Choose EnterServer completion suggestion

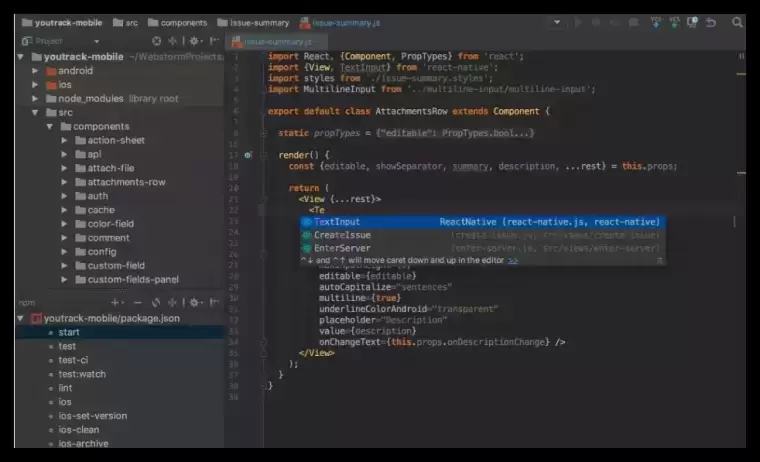(x=482, y=248)
